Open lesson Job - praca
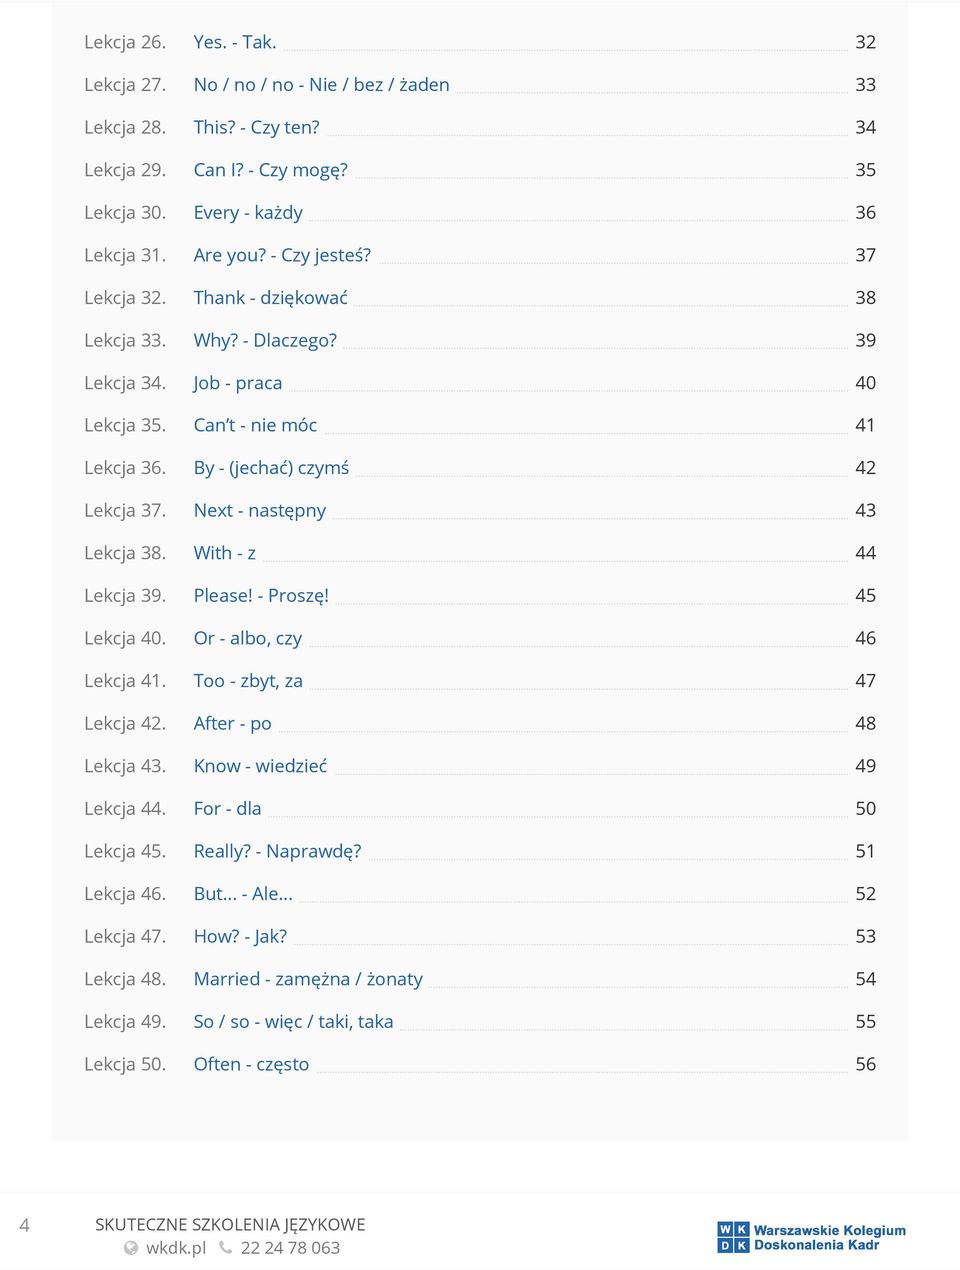The height and width of the screenshot is (1270, 960). tap(238, 383)
